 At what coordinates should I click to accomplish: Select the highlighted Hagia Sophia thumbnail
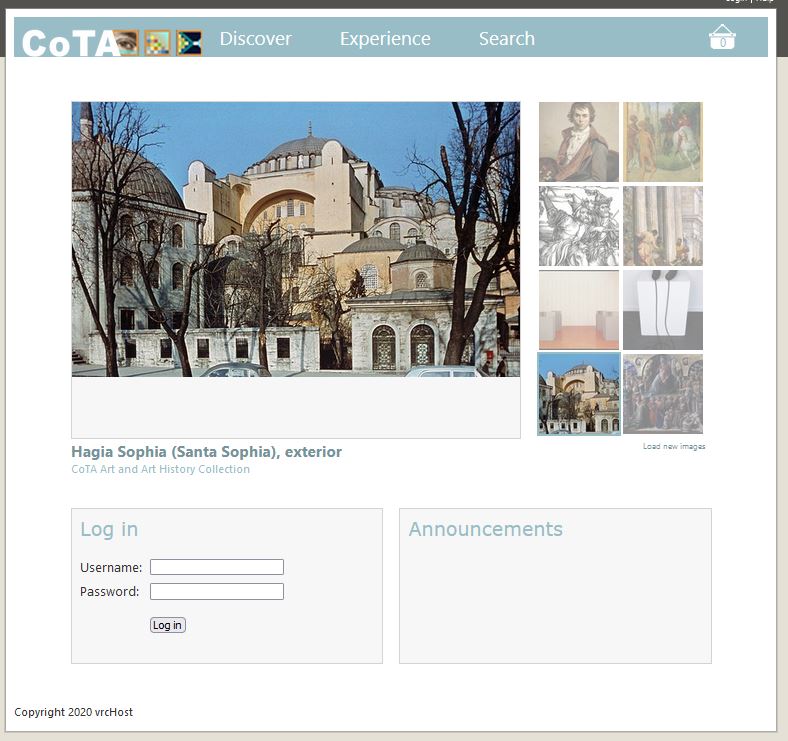[x=579, y=394]
